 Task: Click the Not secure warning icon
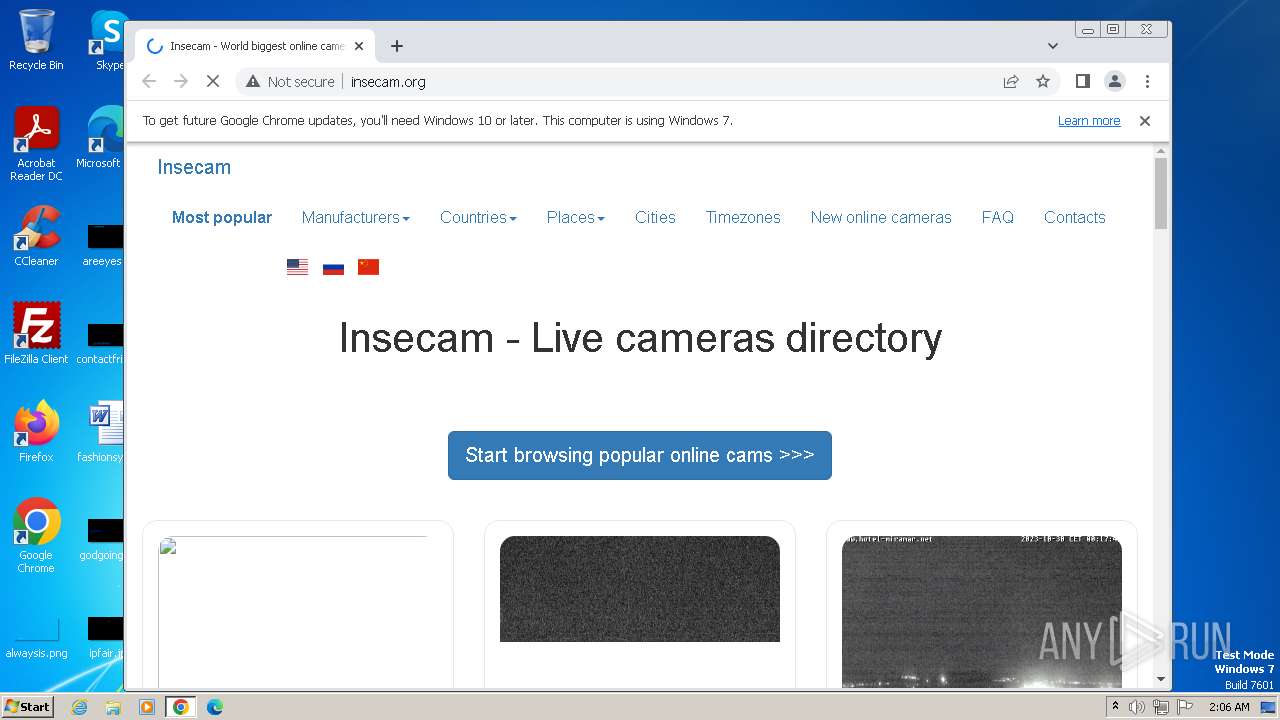coord(253,81)
